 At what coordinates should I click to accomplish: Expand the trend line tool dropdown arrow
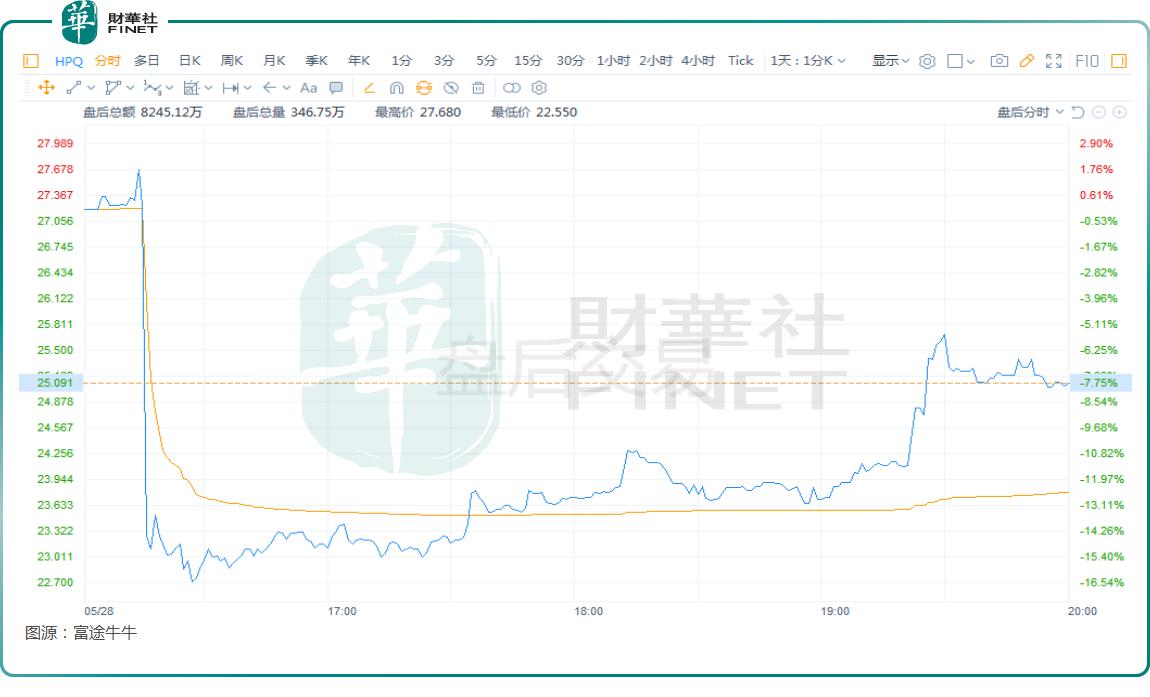(x=91, y=88)
